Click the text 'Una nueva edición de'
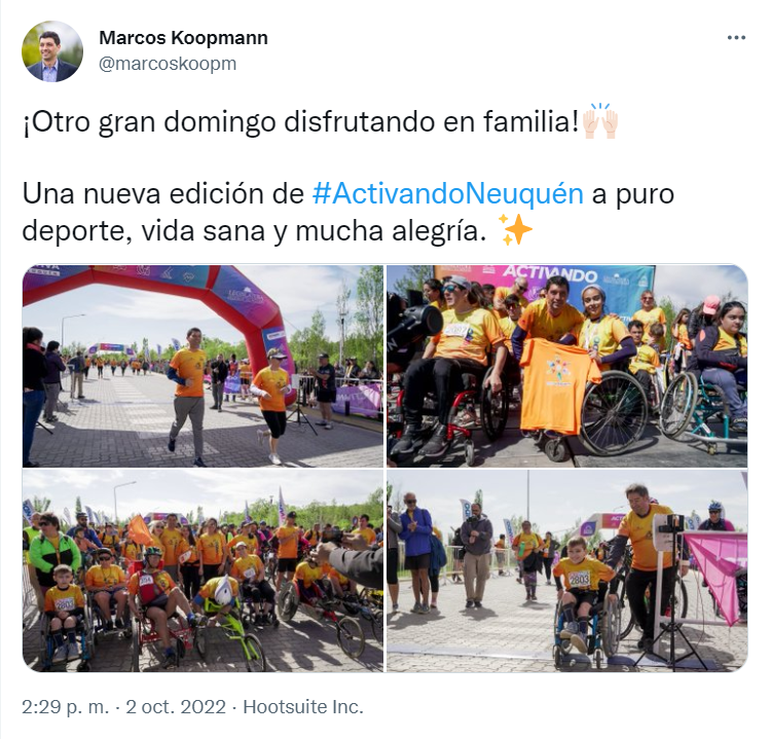 pos(163,193)
